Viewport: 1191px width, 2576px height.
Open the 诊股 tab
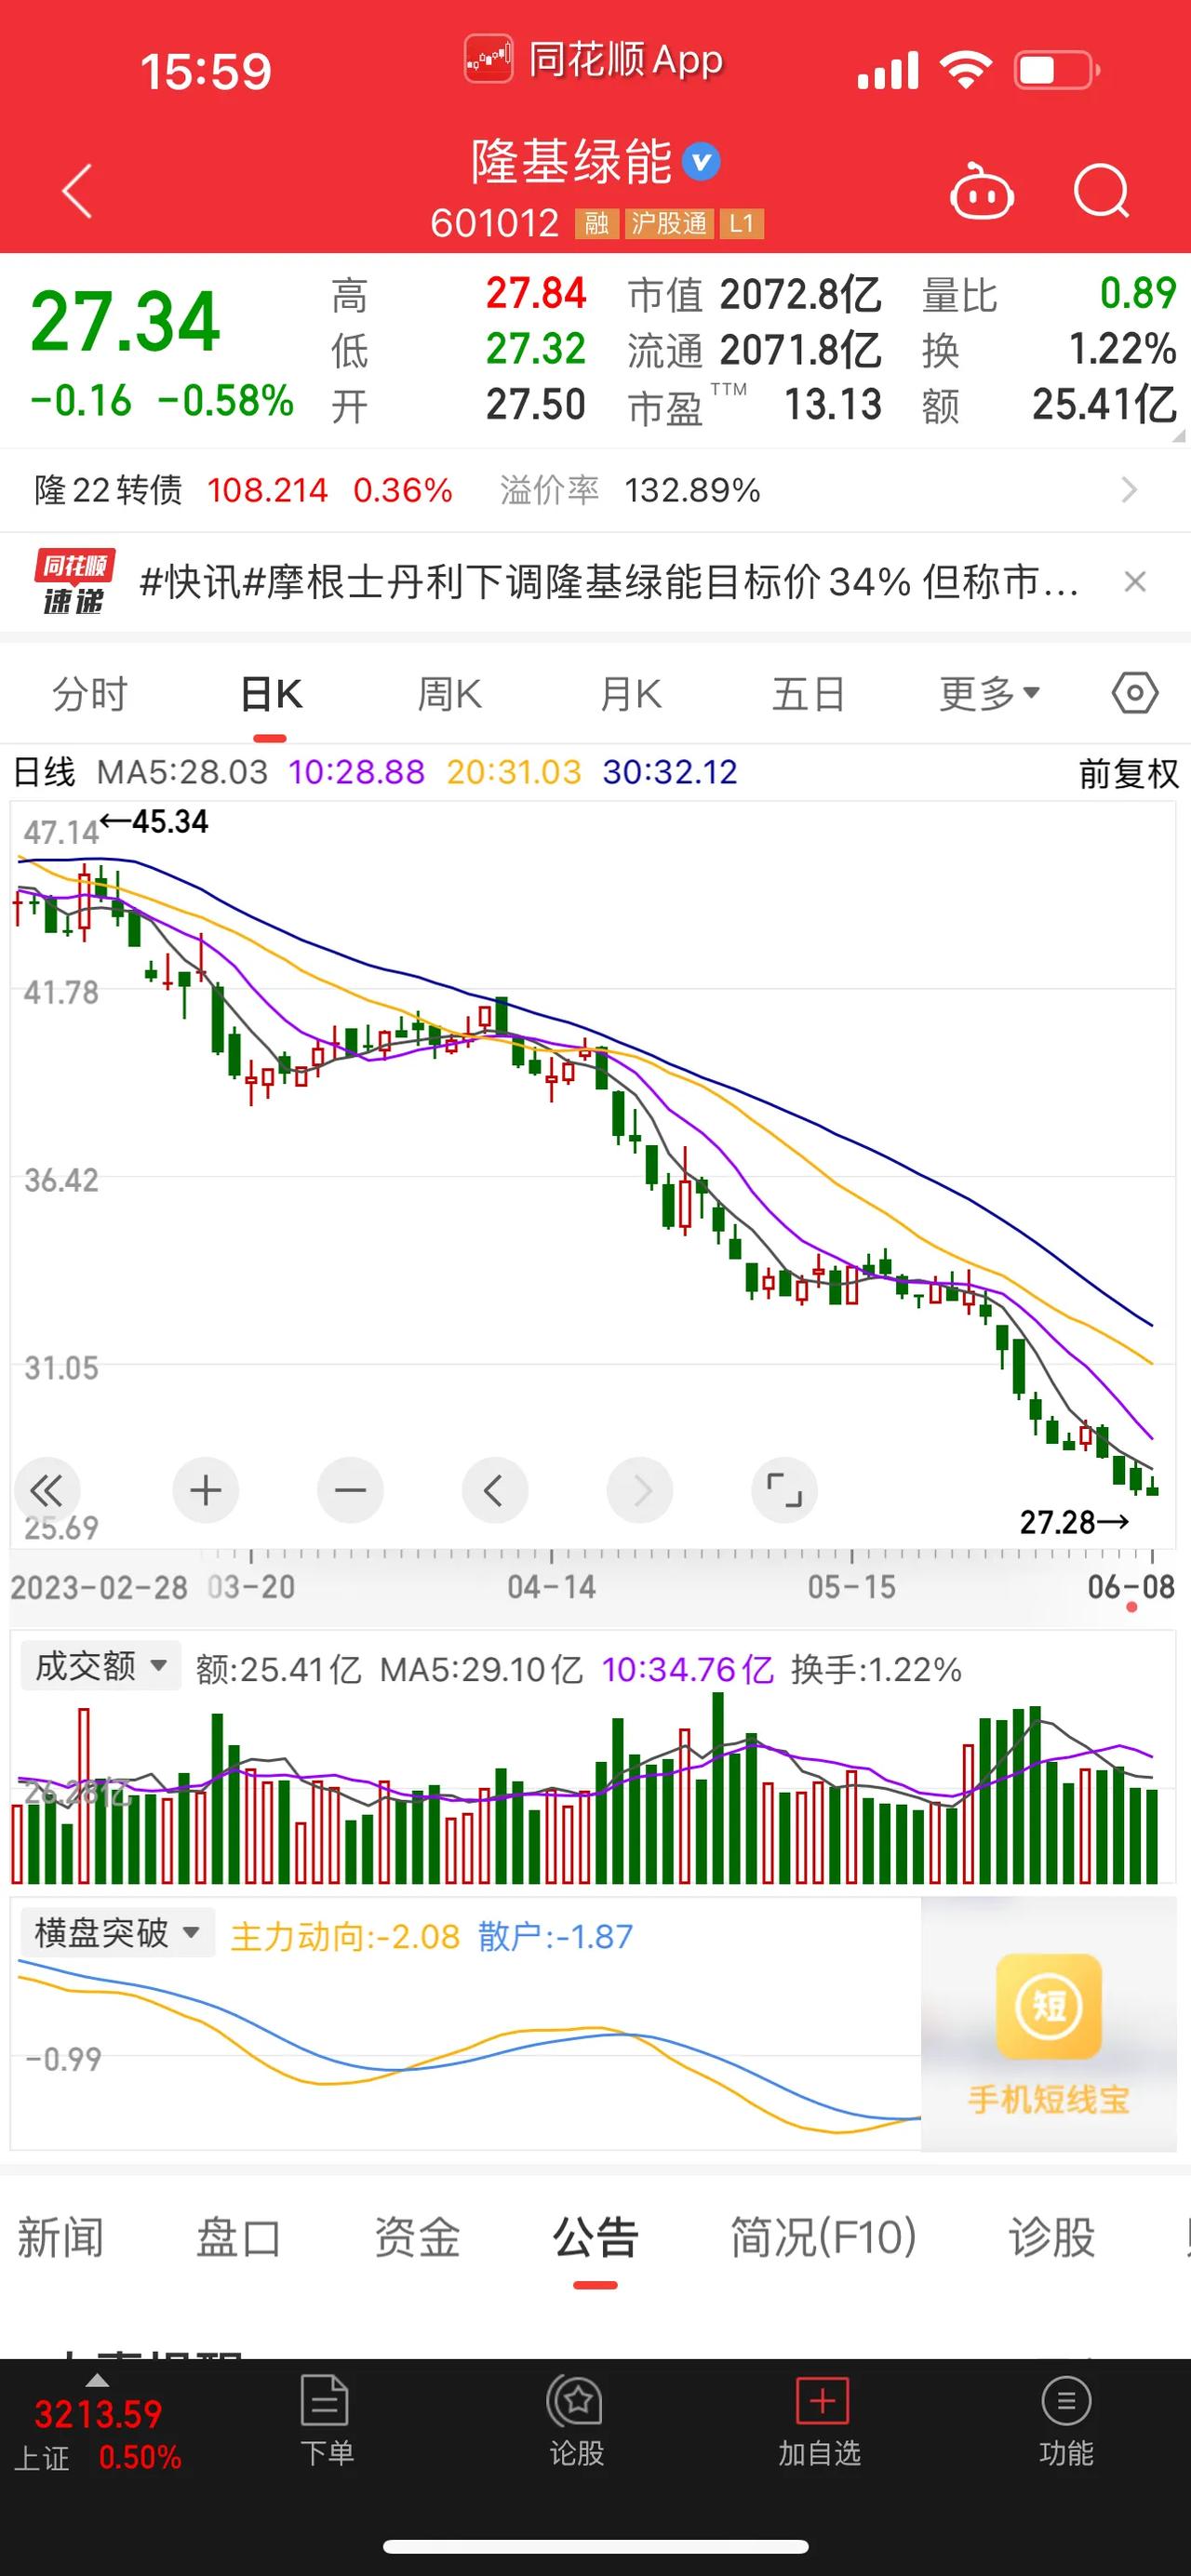[x=1051, y=2238]
